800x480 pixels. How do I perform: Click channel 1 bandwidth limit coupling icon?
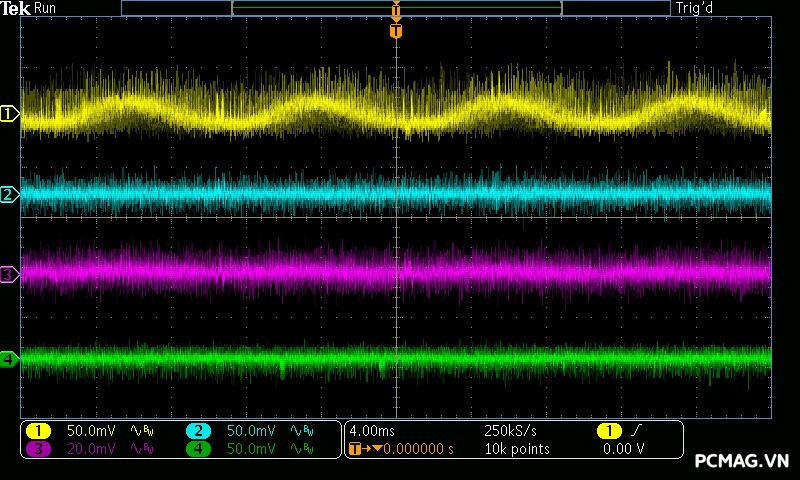[143, 431]
